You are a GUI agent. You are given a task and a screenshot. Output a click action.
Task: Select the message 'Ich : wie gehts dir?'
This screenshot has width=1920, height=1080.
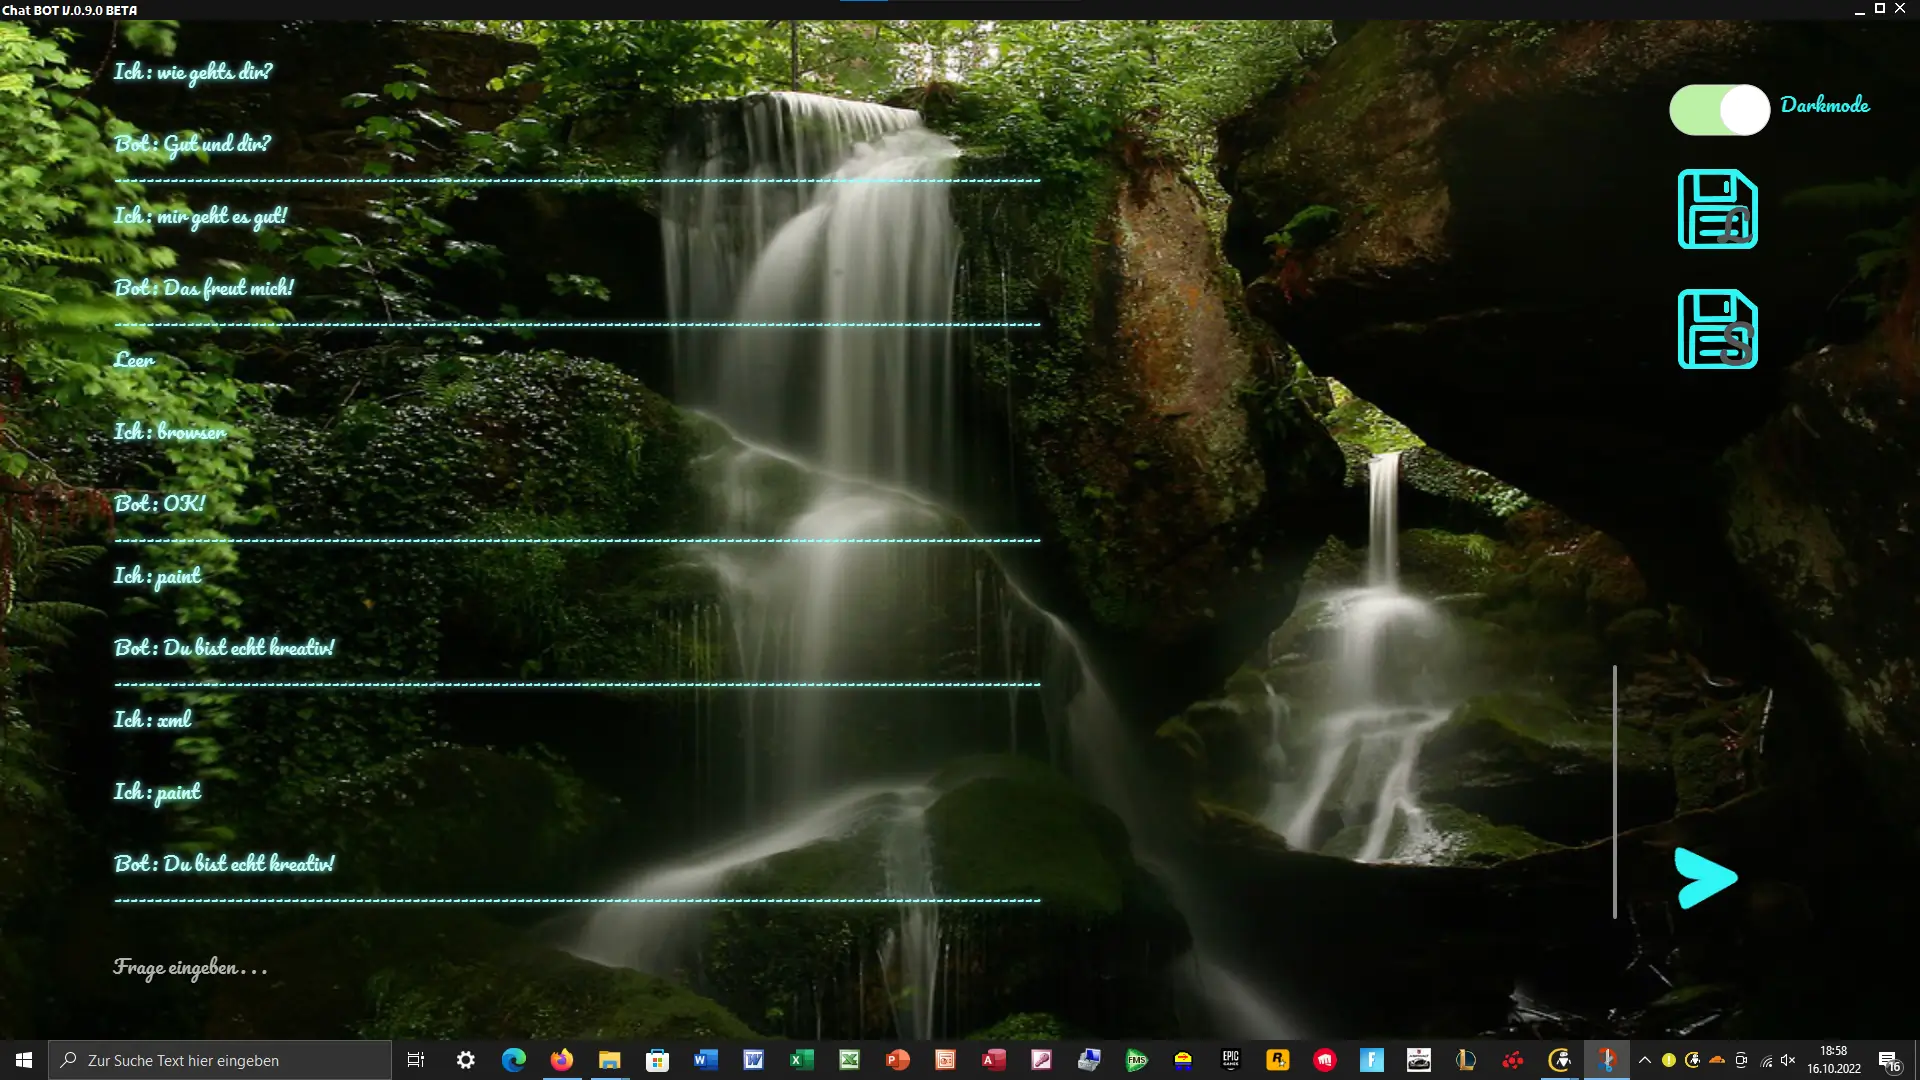192,72
